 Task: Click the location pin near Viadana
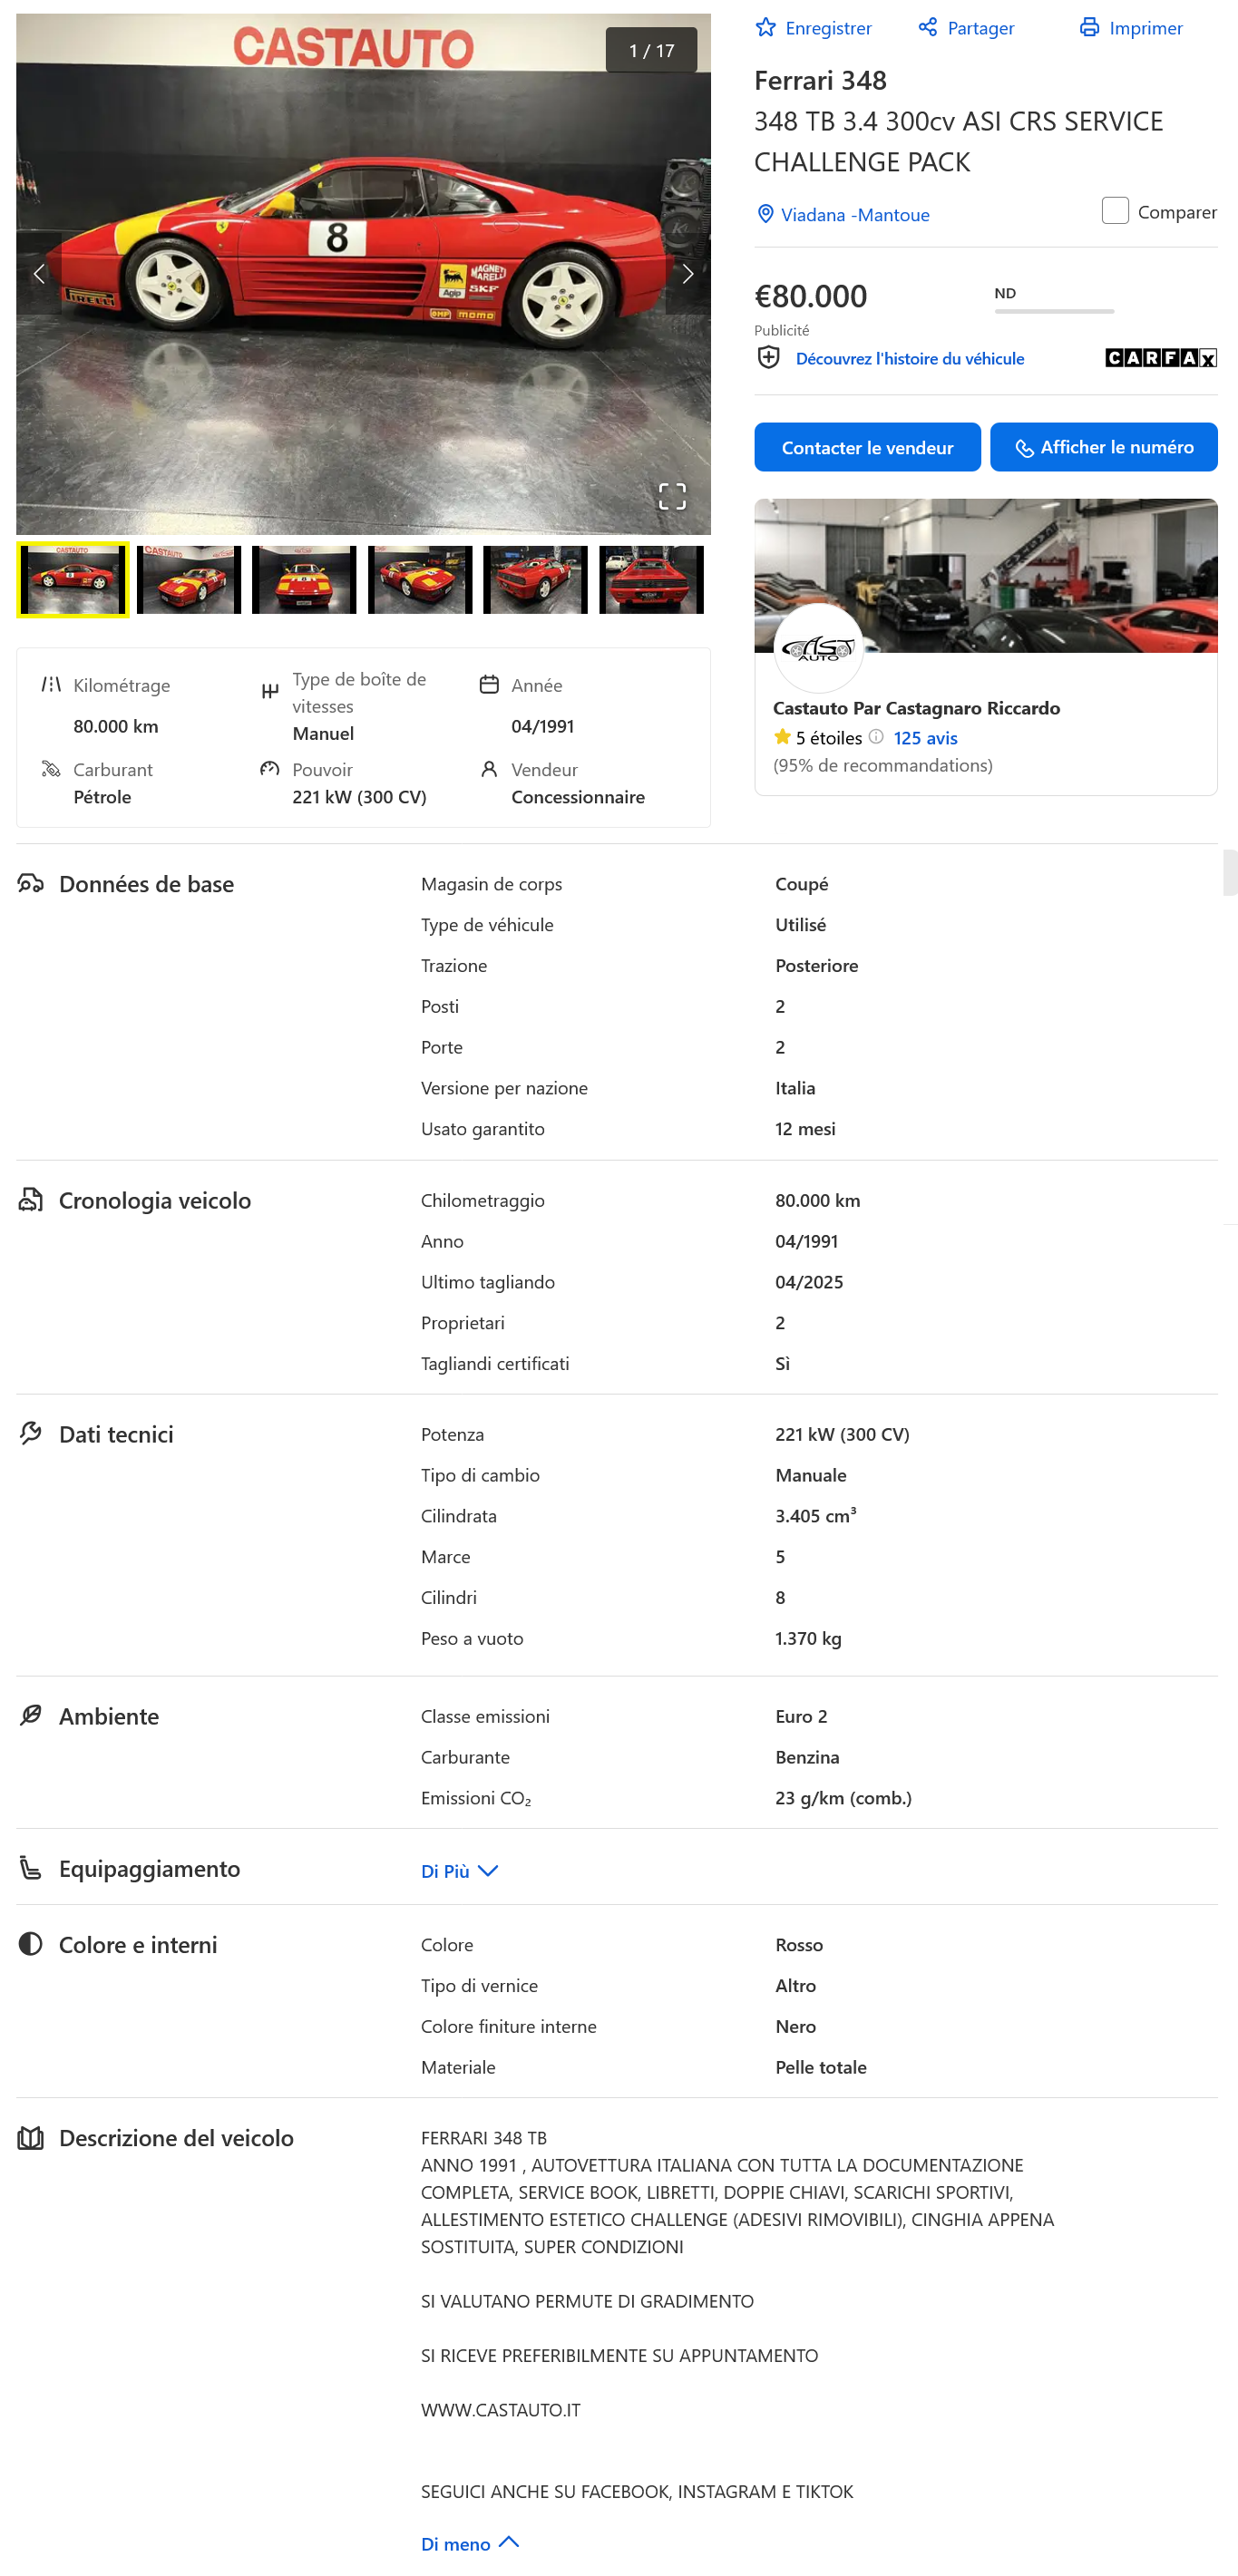pyautogui.click(x=765, y=214)
